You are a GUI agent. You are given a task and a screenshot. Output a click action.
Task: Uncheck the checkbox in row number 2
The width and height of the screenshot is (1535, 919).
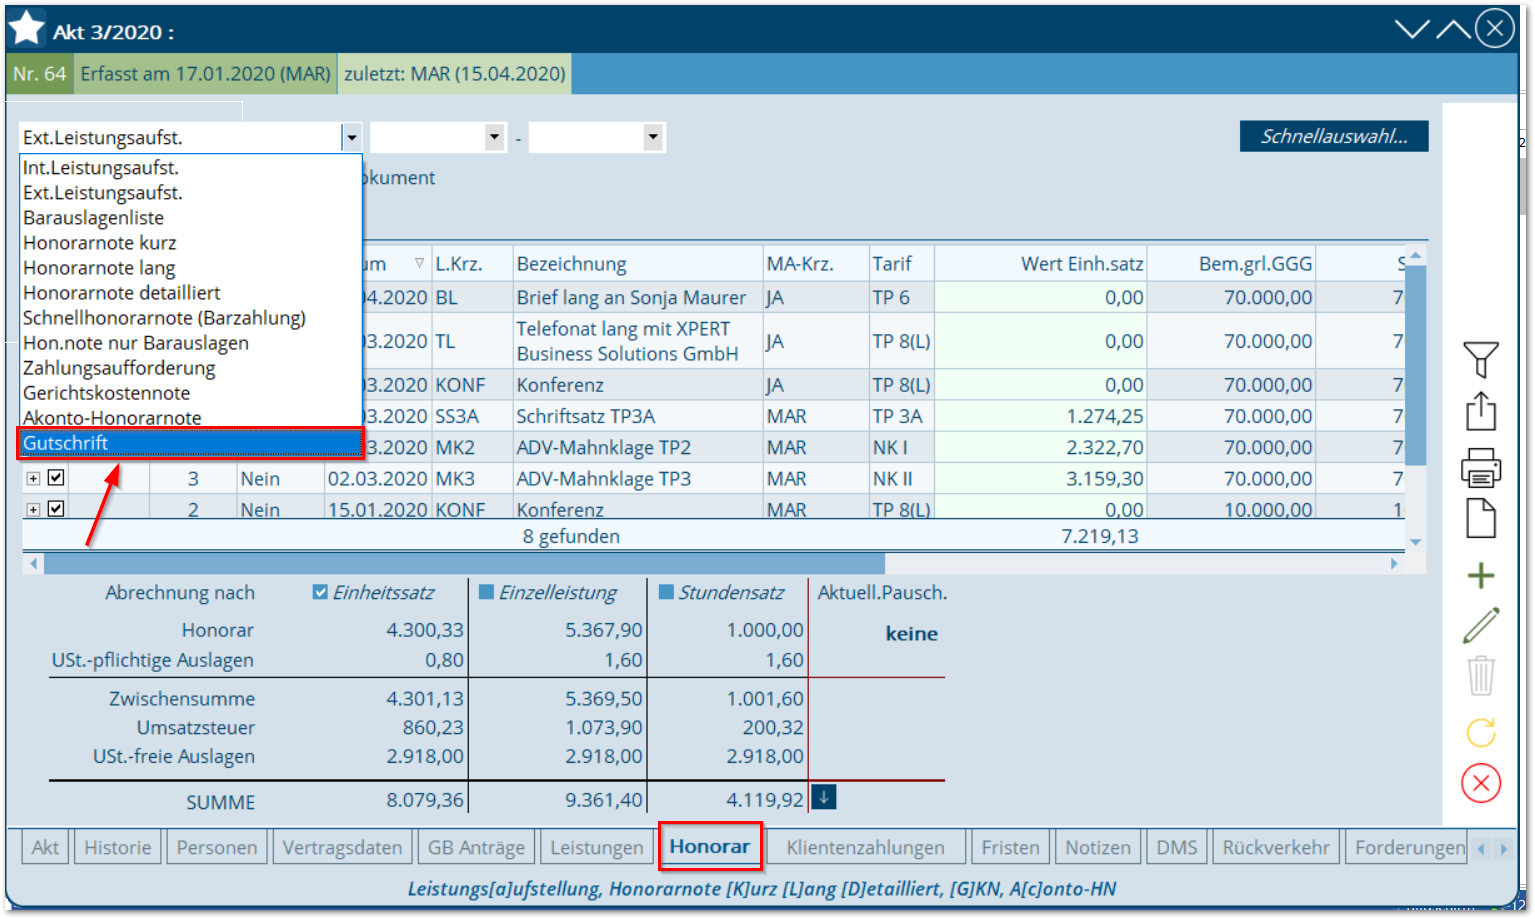[x=56, y=509]
